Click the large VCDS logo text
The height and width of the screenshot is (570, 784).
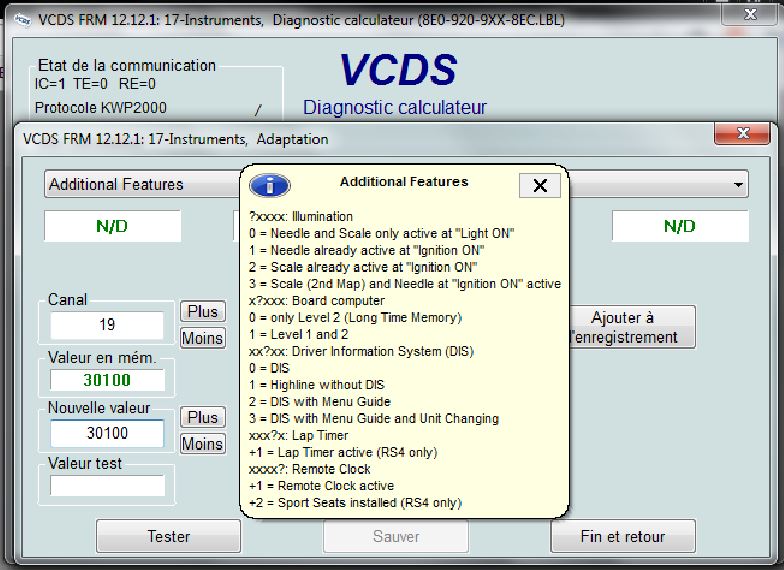point(398,70)
